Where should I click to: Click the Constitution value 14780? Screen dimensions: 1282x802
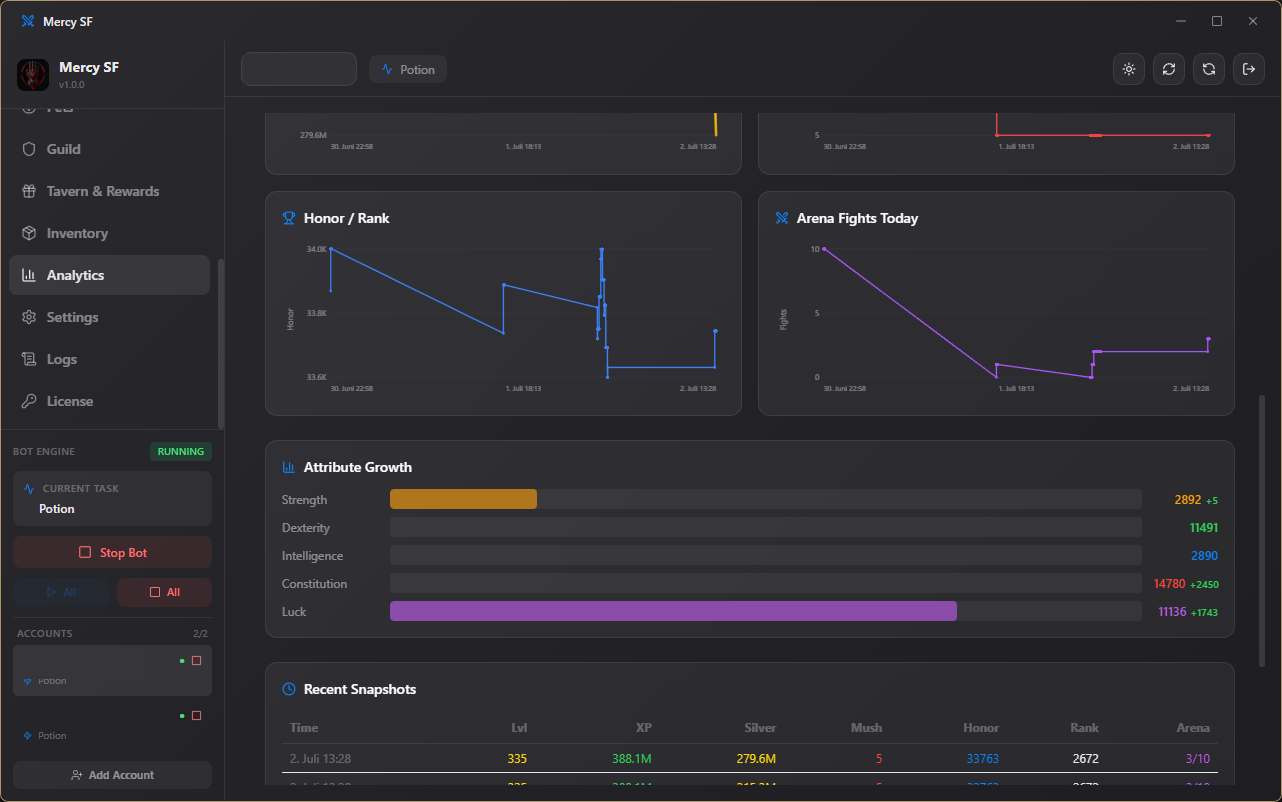click(1169, 584)
